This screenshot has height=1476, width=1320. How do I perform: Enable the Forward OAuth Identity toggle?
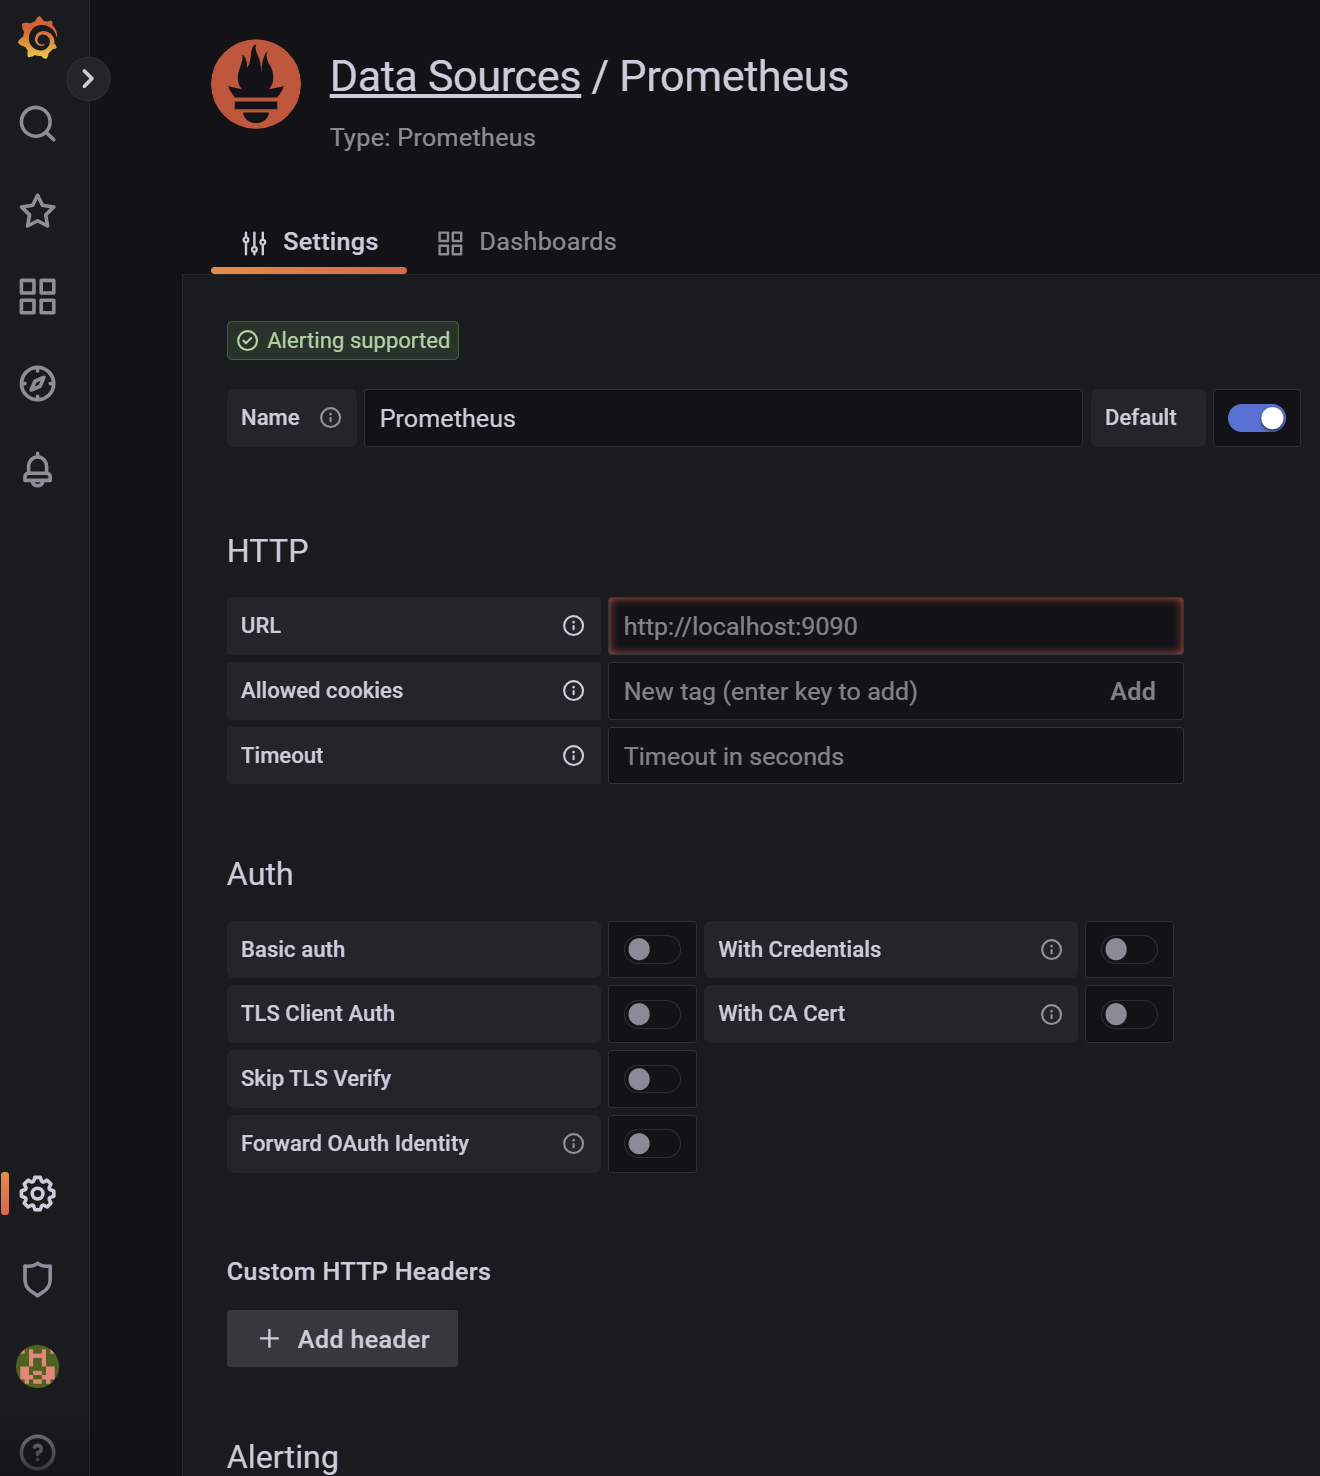(x=652, y=1144)
